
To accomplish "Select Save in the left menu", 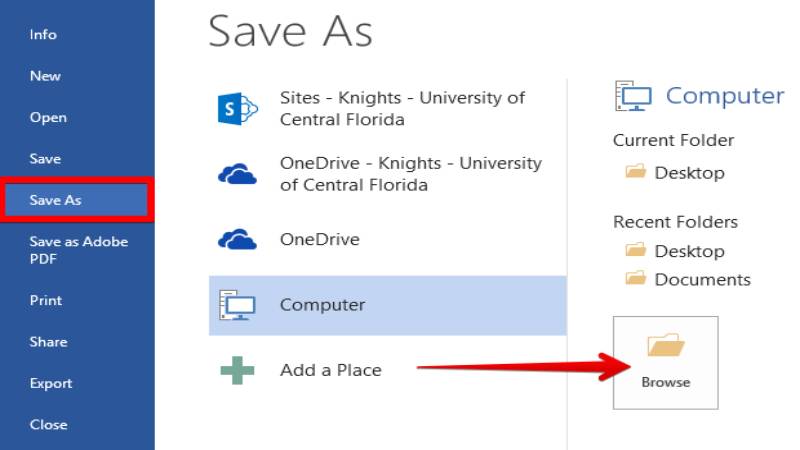I will 45,159.
